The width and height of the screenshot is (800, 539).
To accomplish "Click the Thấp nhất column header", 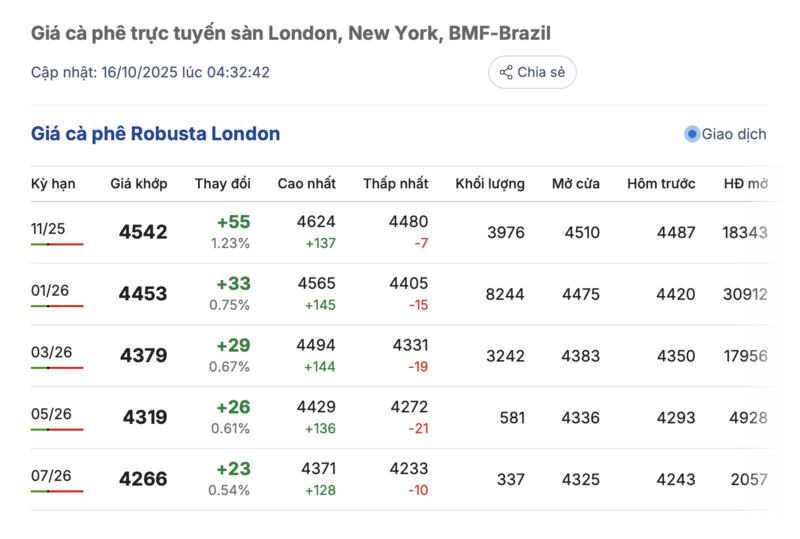I will click(x=396, y=184).
